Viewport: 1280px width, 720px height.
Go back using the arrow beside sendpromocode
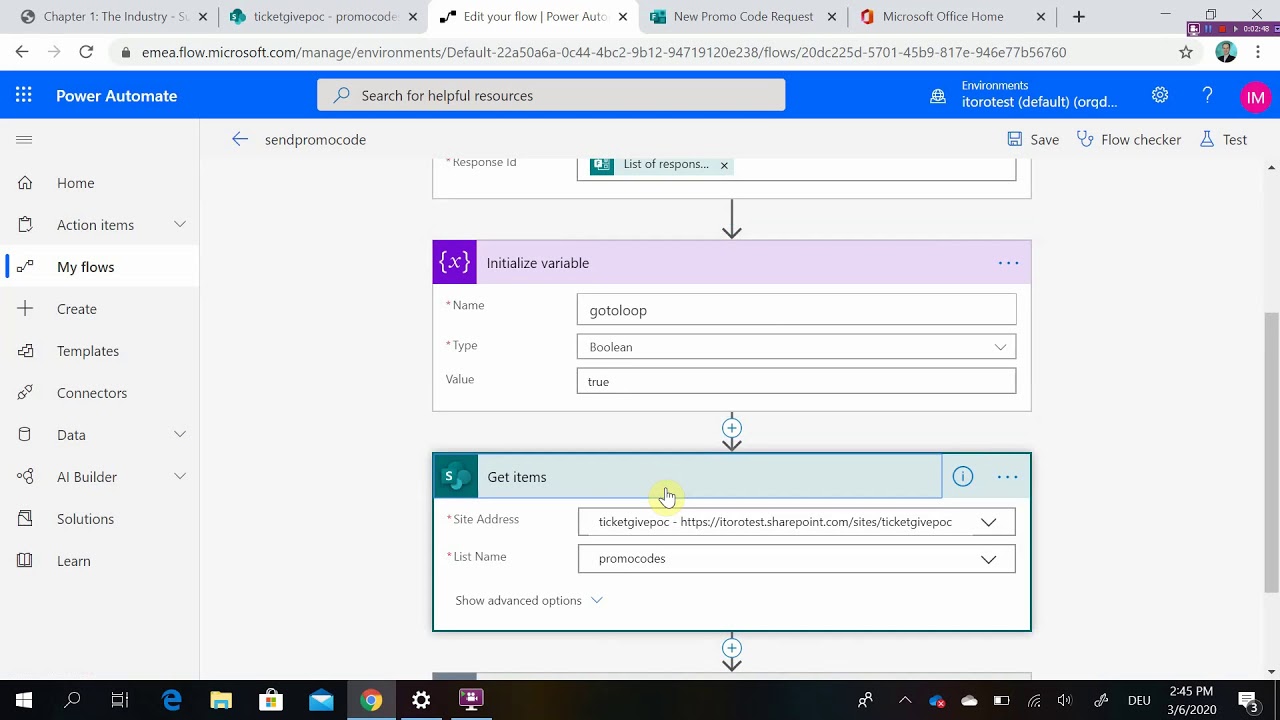240,139
